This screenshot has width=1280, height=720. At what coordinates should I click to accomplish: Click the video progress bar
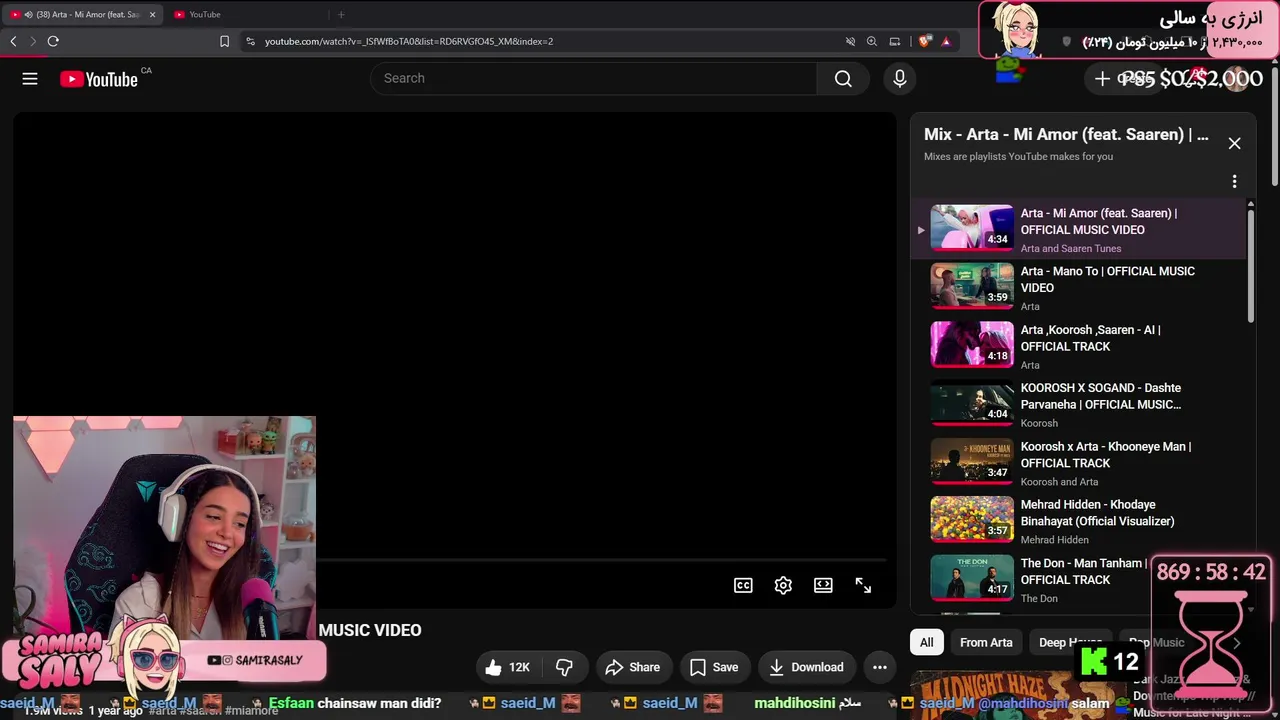point(601,560)
